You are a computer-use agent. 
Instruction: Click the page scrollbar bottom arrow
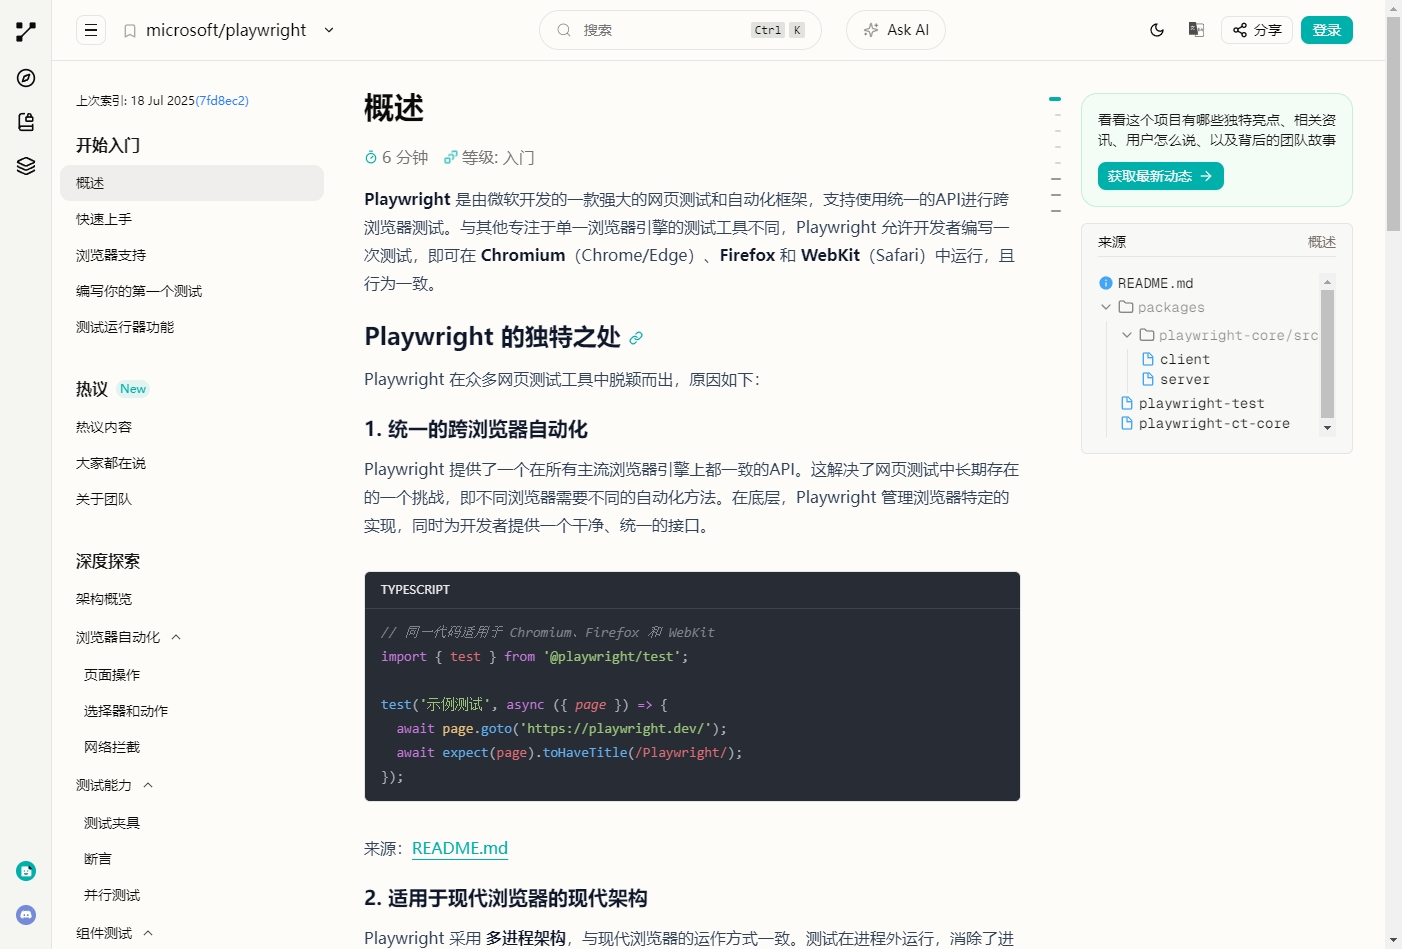point(1393,941)
